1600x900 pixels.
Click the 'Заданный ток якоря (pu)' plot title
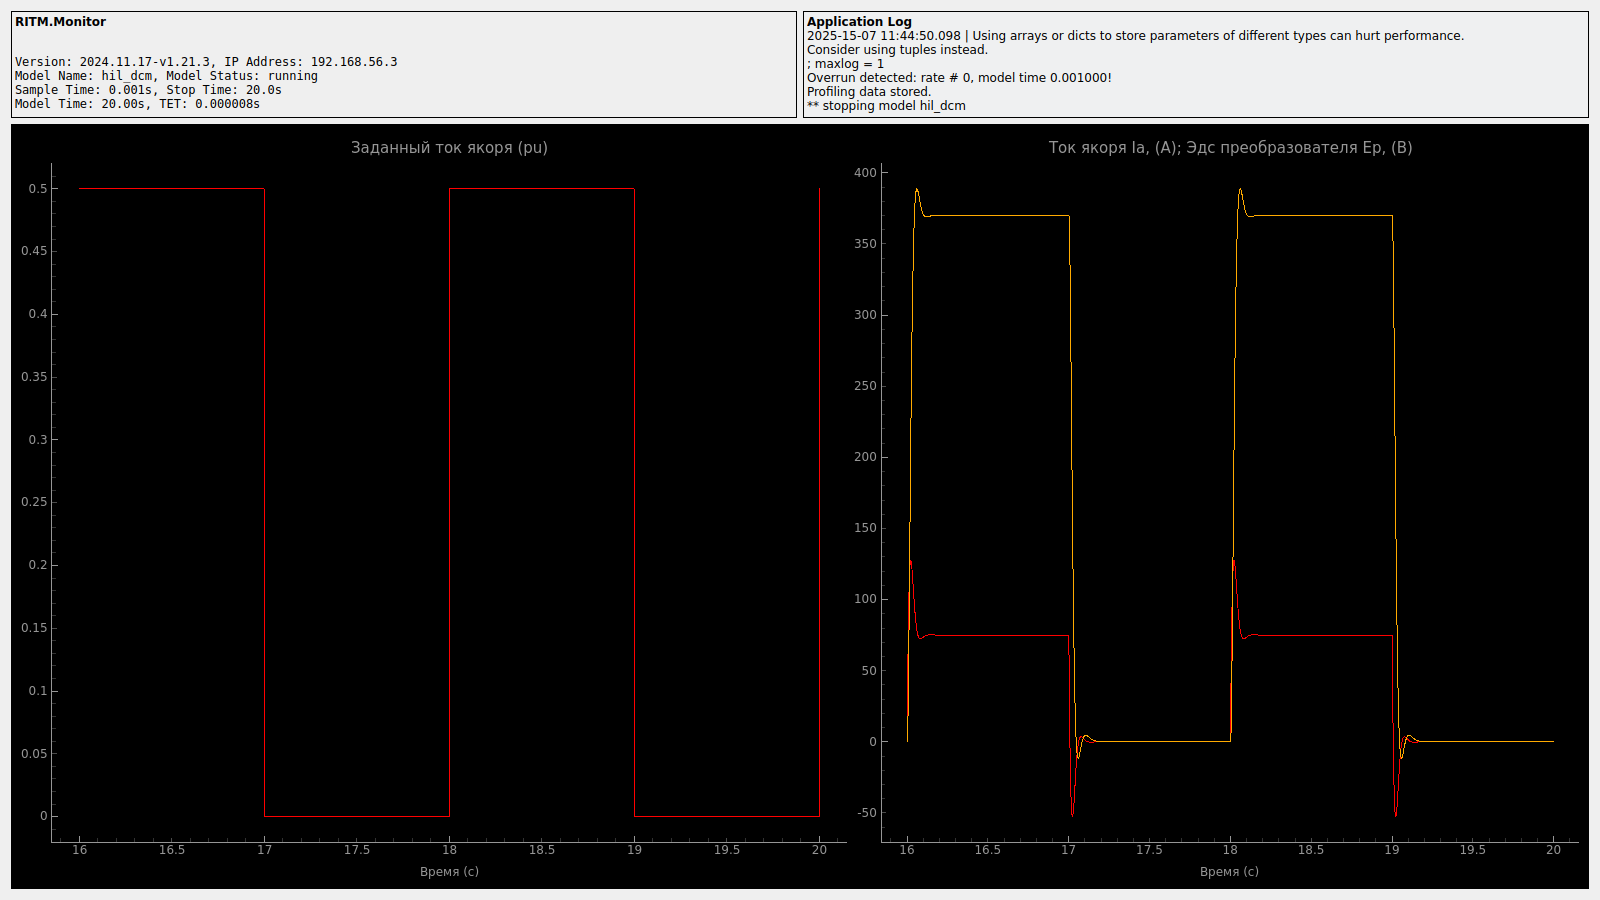pos(449,148)
